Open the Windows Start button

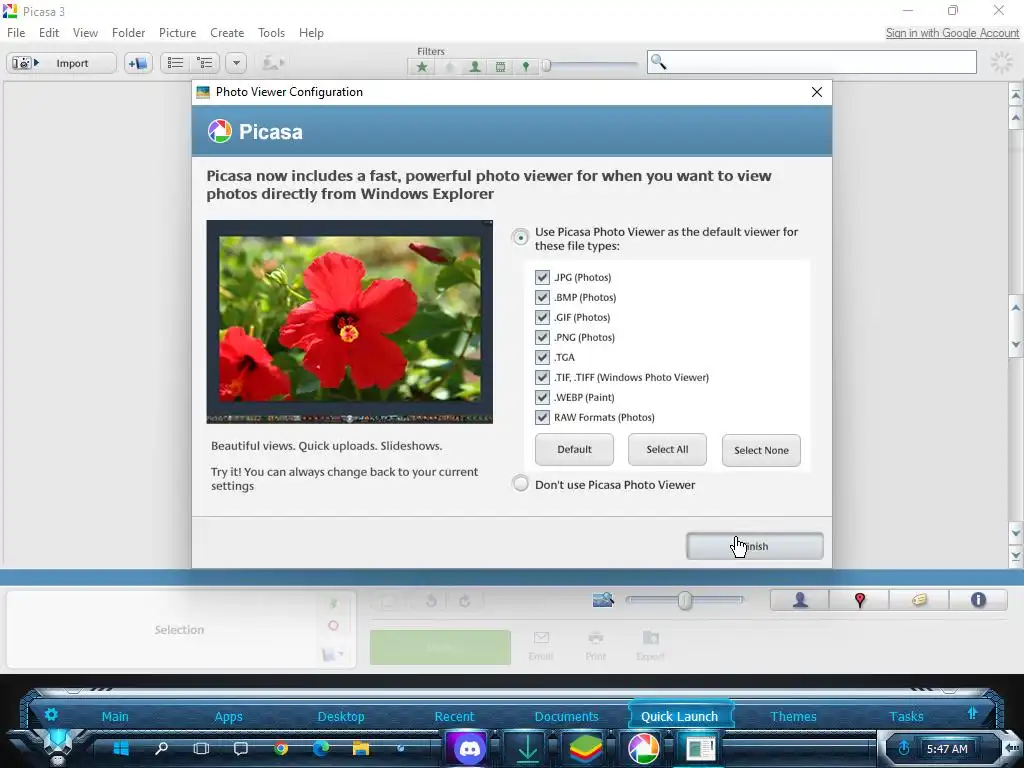tap(121, 748)
